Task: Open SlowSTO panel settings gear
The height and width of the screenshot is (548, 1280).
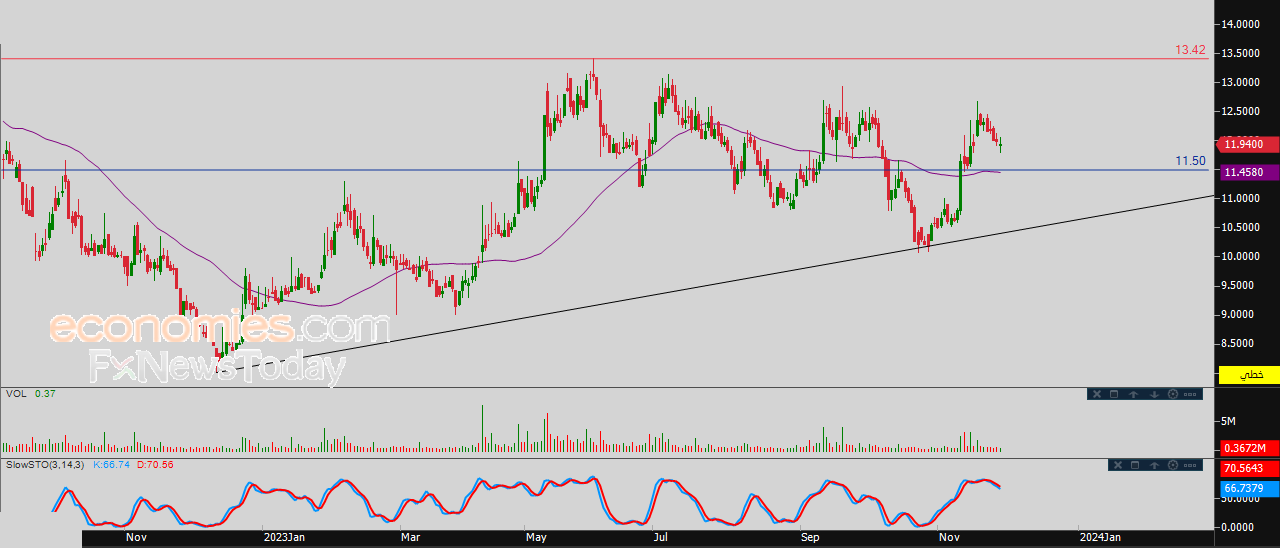Action: click(1173, 465)
